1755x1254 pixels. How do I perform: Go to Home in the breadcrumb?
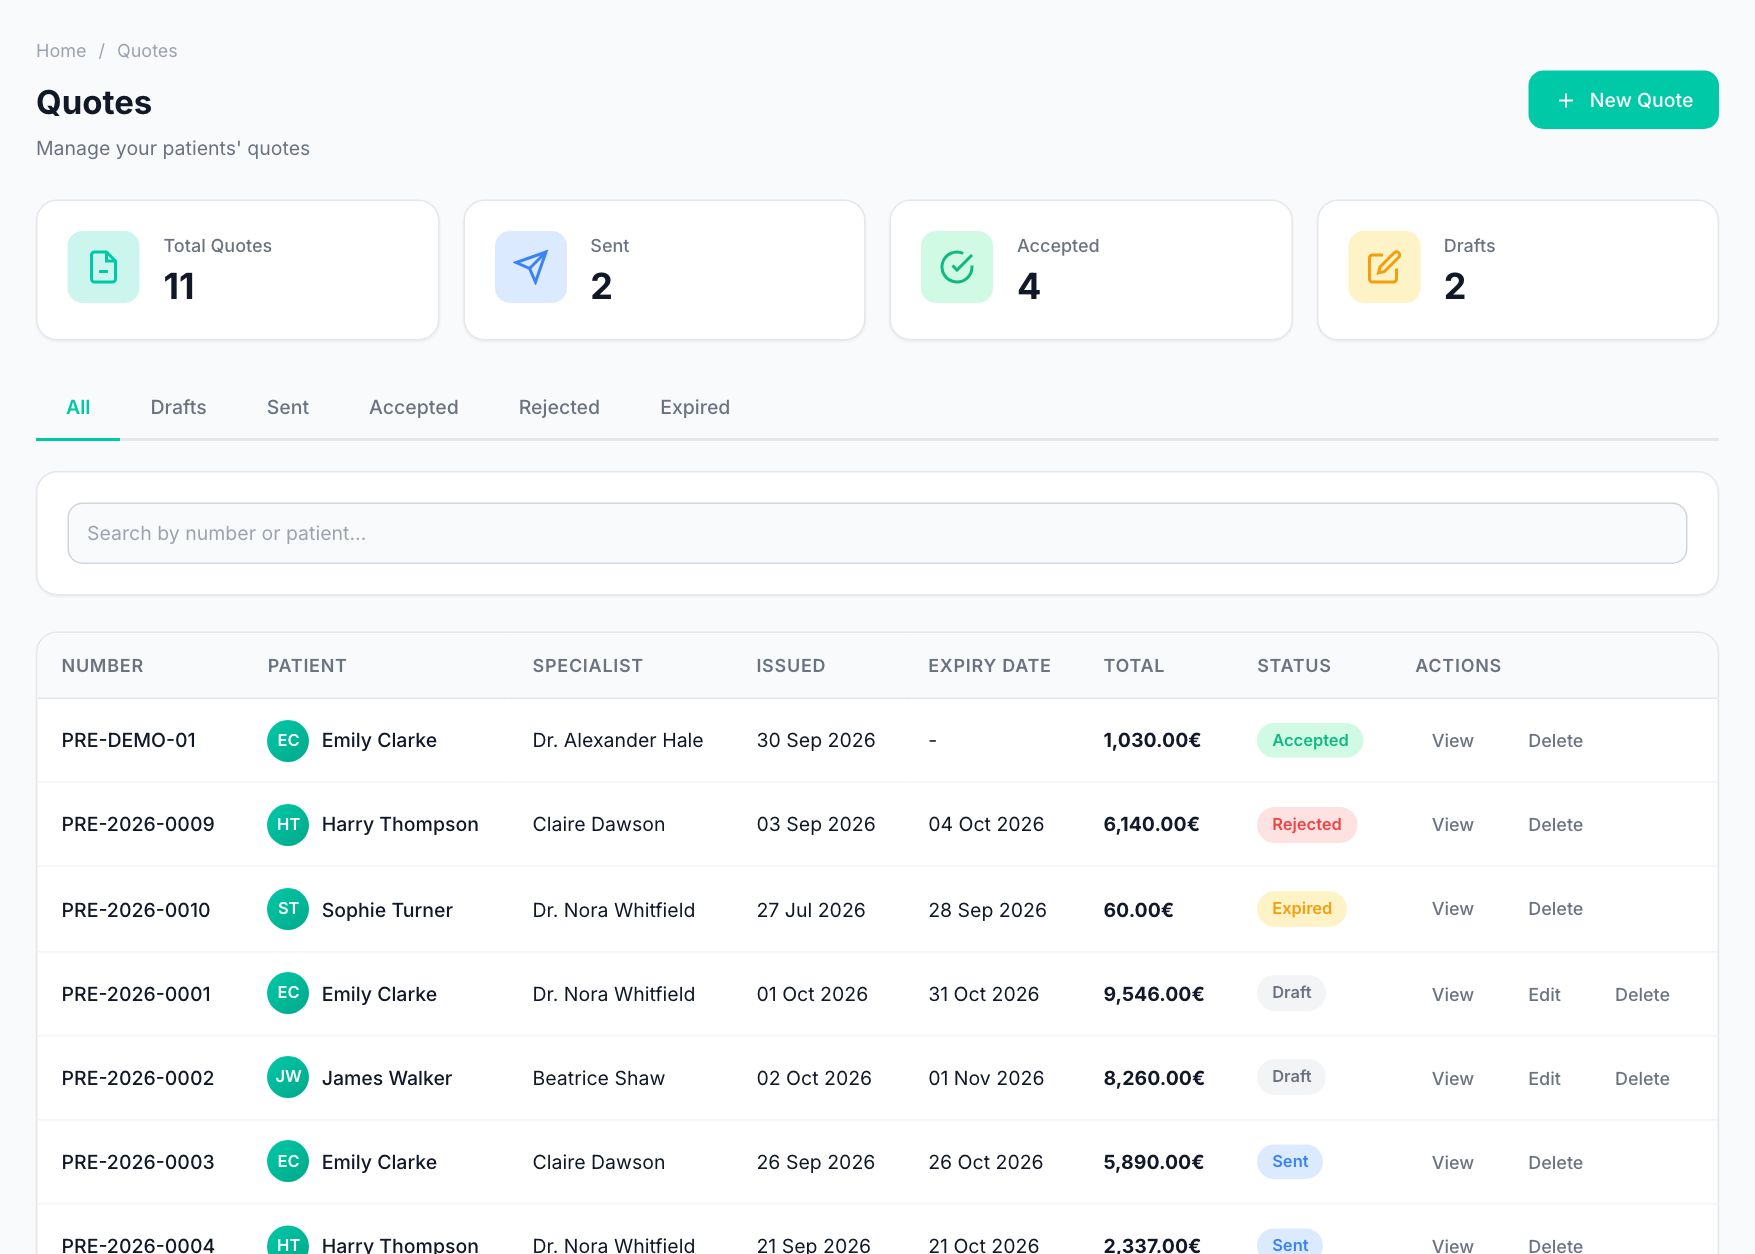(x=61, y=51)
